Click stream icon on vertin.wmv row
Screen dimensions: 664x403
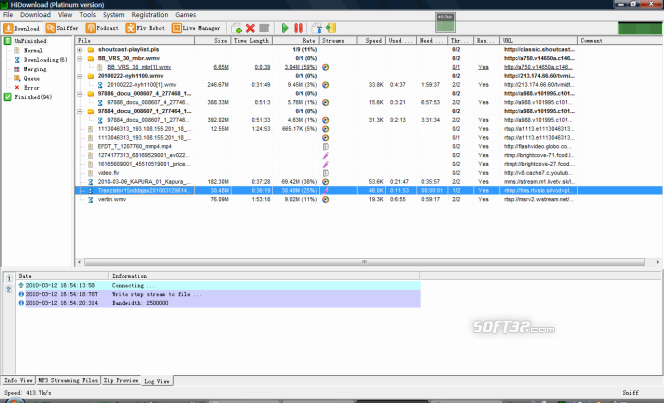pyautogui.click(x=325, y=199)
